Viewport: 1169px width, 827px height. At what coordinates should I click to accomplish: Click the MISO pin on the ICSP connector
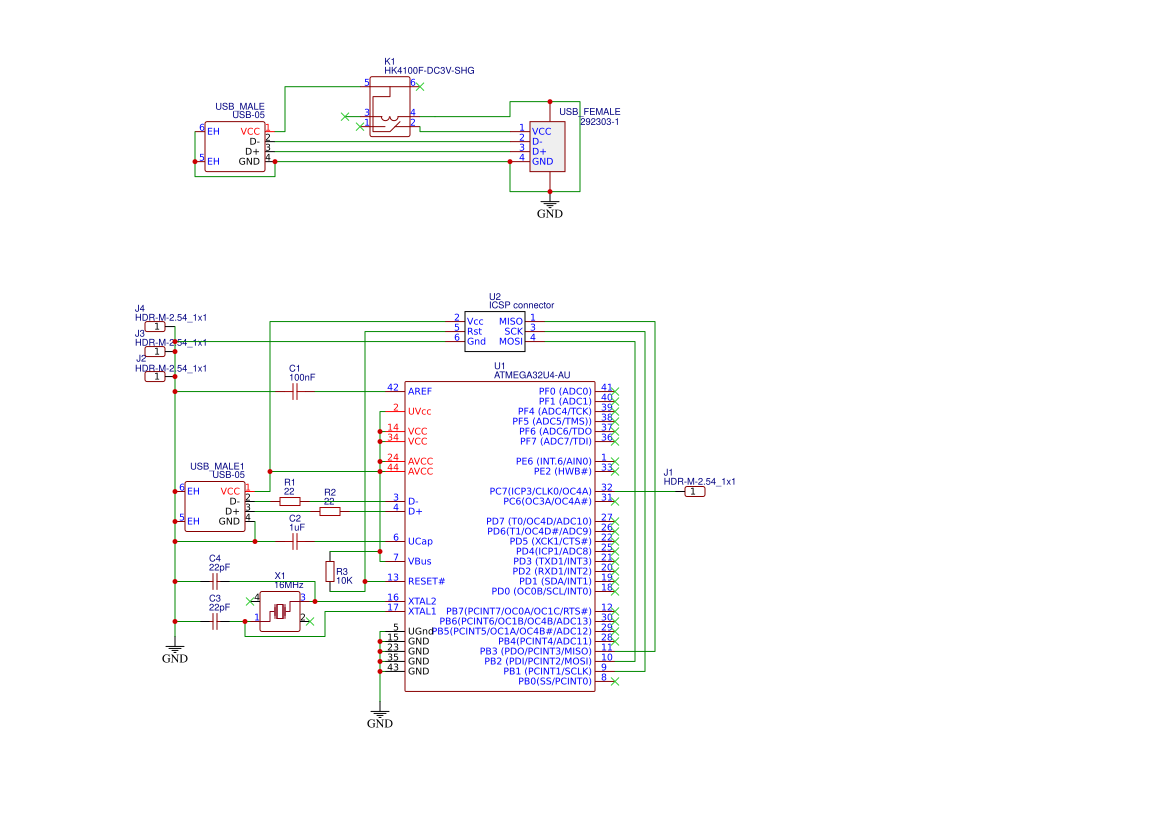click(x=513, y=321)
